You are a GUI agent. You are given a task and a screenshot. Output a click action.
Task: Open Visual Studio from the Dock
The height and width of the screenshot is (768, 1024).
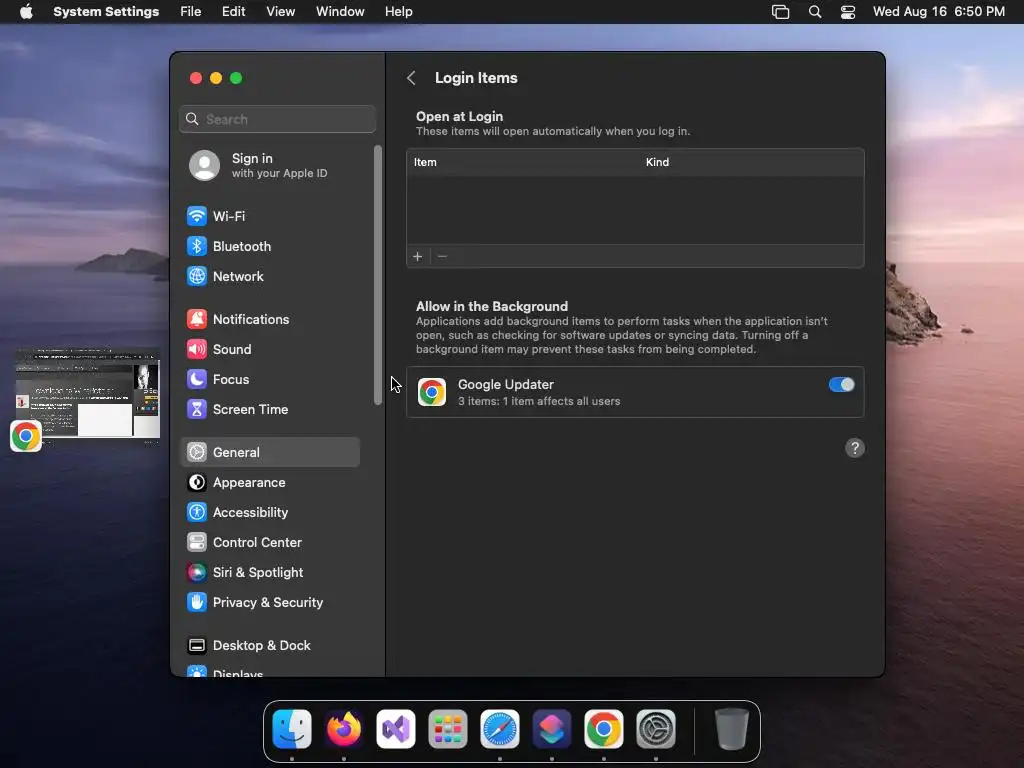click(396, 729)
